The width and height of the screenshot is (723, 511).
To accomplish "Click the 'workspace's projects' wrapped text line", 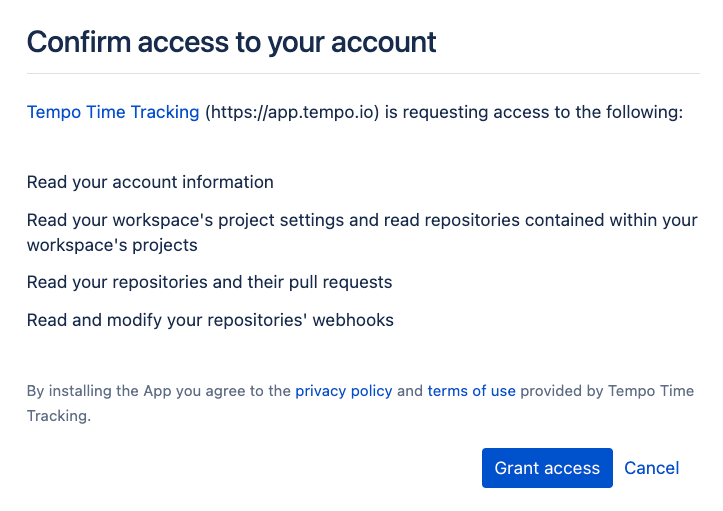I will [112, 245].
